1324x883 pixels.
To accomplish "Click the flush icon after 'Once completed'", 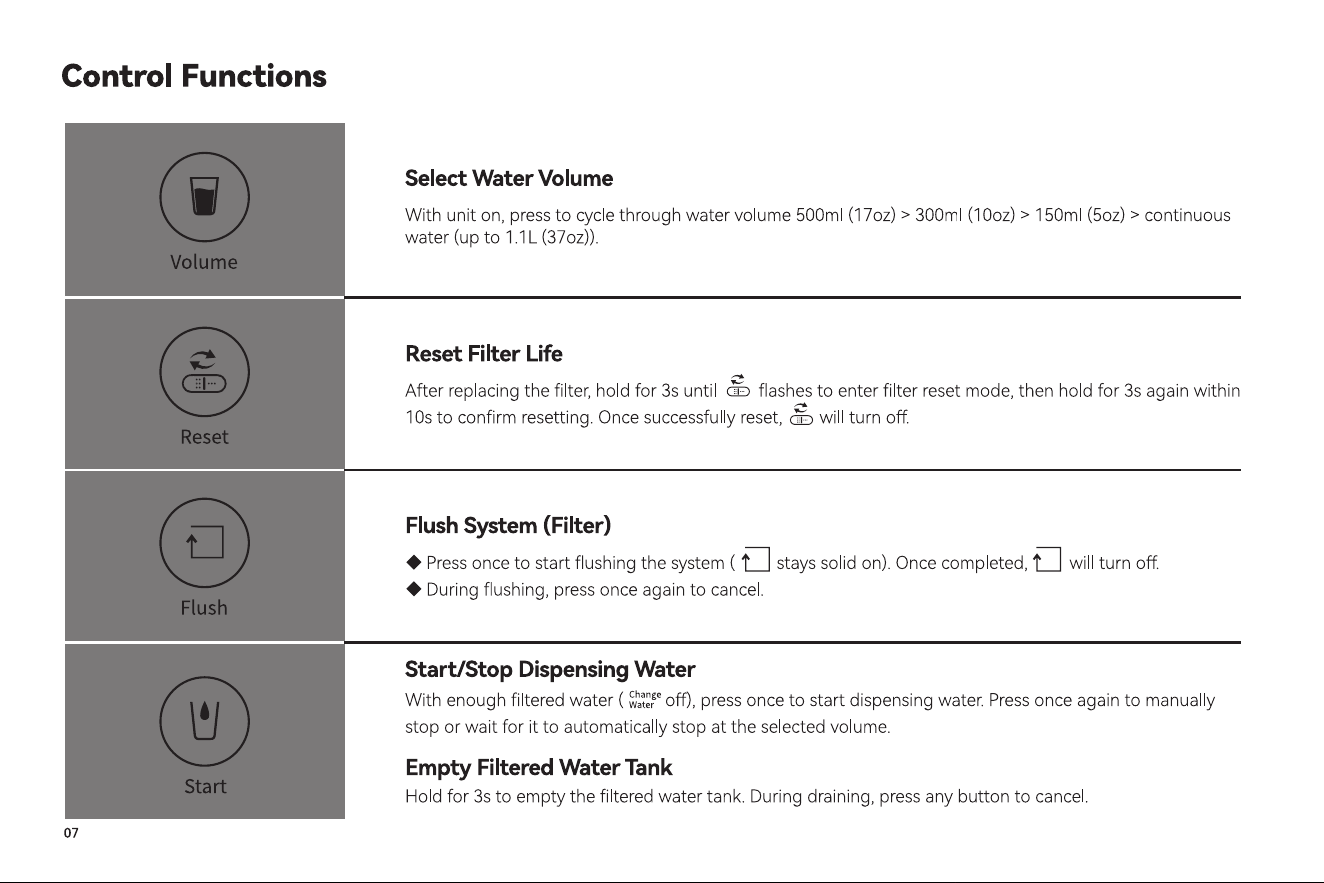I will point(1047,560).
